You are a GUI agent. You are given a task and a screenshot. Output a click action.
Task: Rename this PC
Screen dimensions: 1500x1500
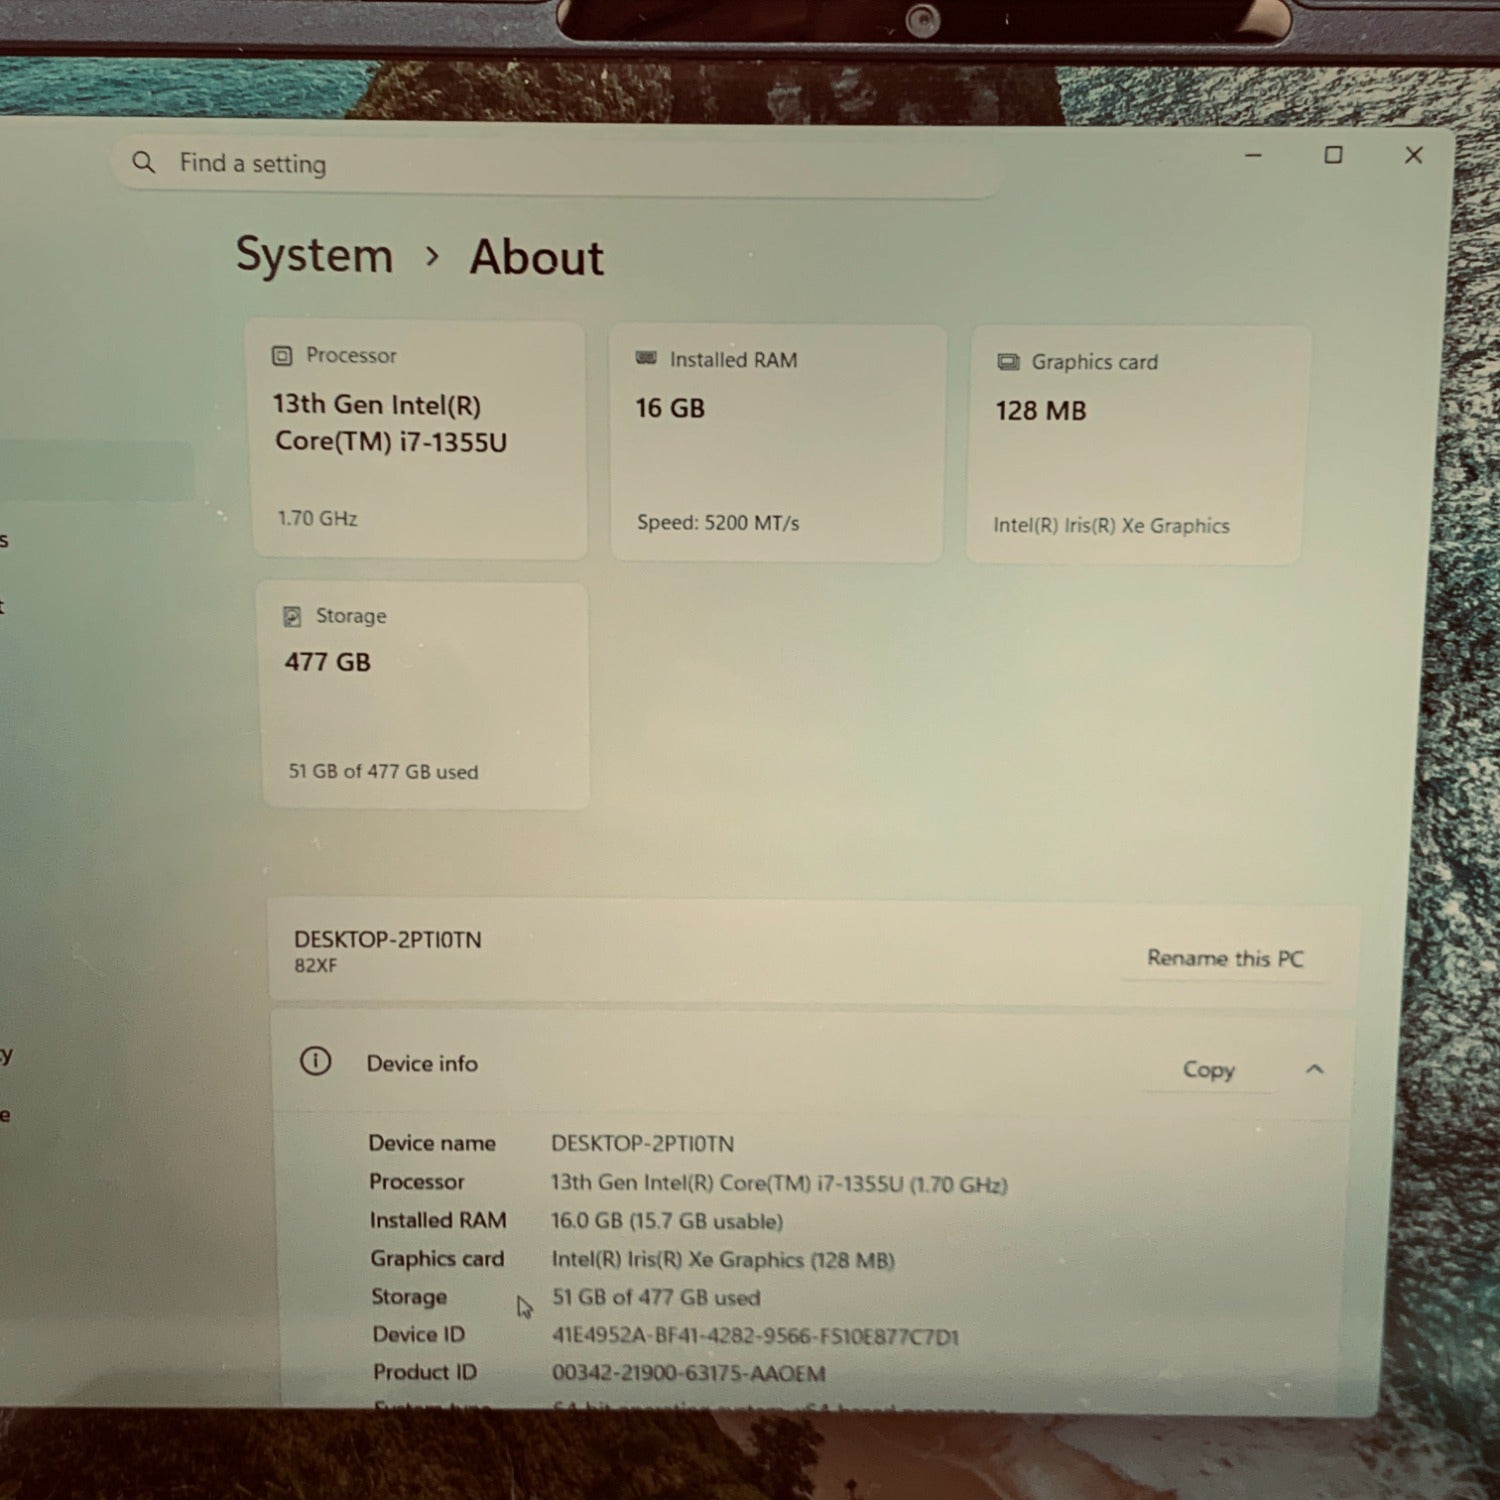(1225, 958)
